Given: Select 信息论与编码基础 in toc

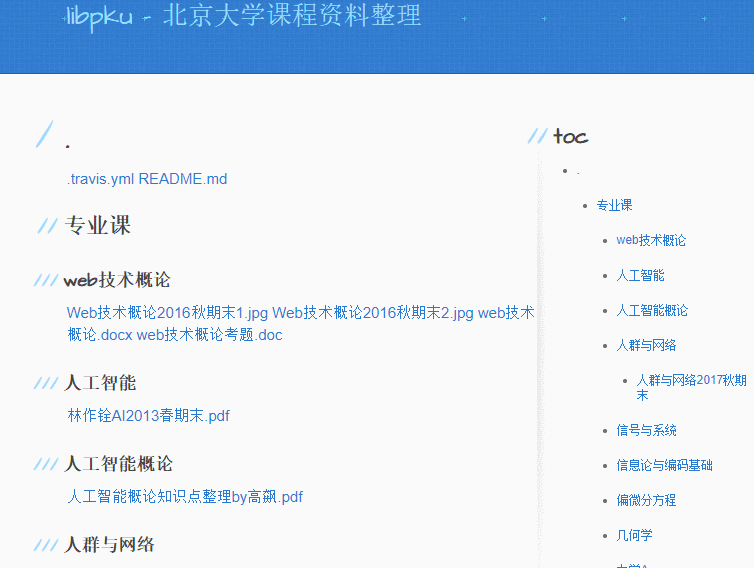Looking at the screenshot, I should pos(665,465).
